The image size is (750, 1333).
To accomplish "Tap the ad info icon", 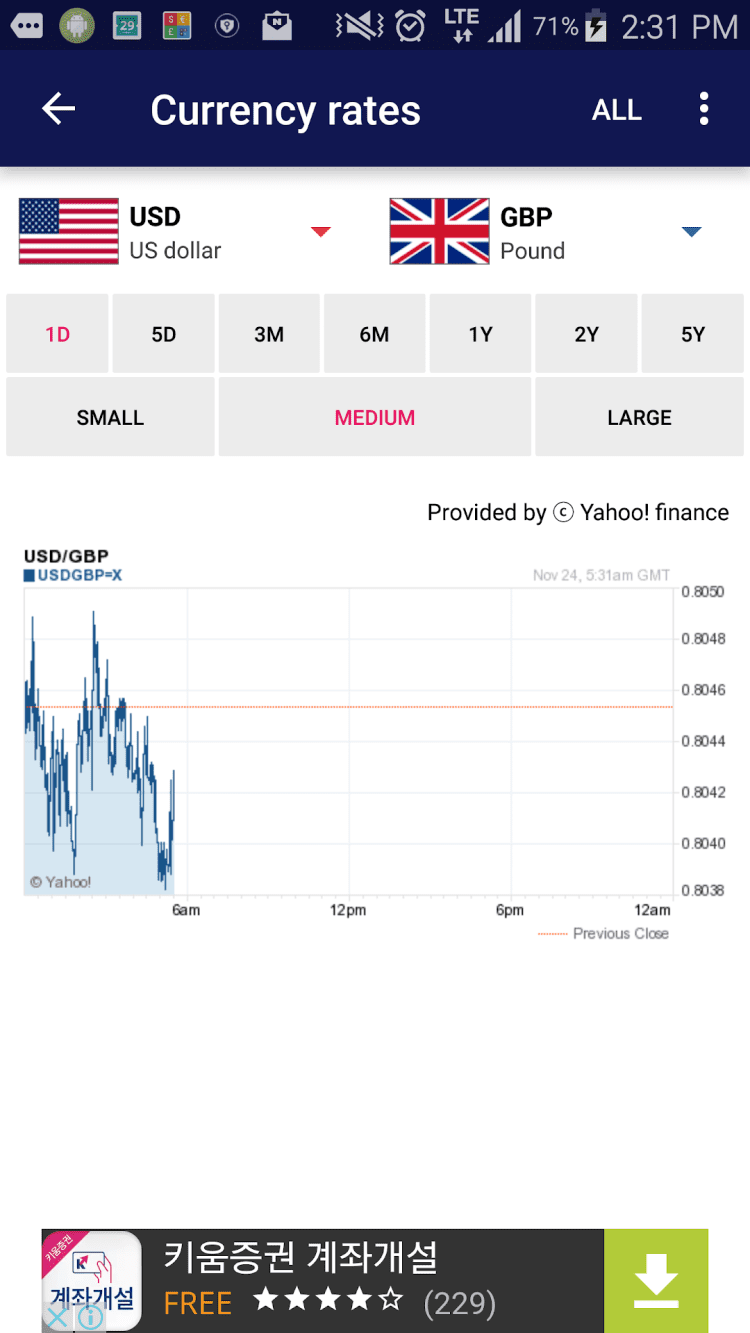I will [x=91, y=1317].
